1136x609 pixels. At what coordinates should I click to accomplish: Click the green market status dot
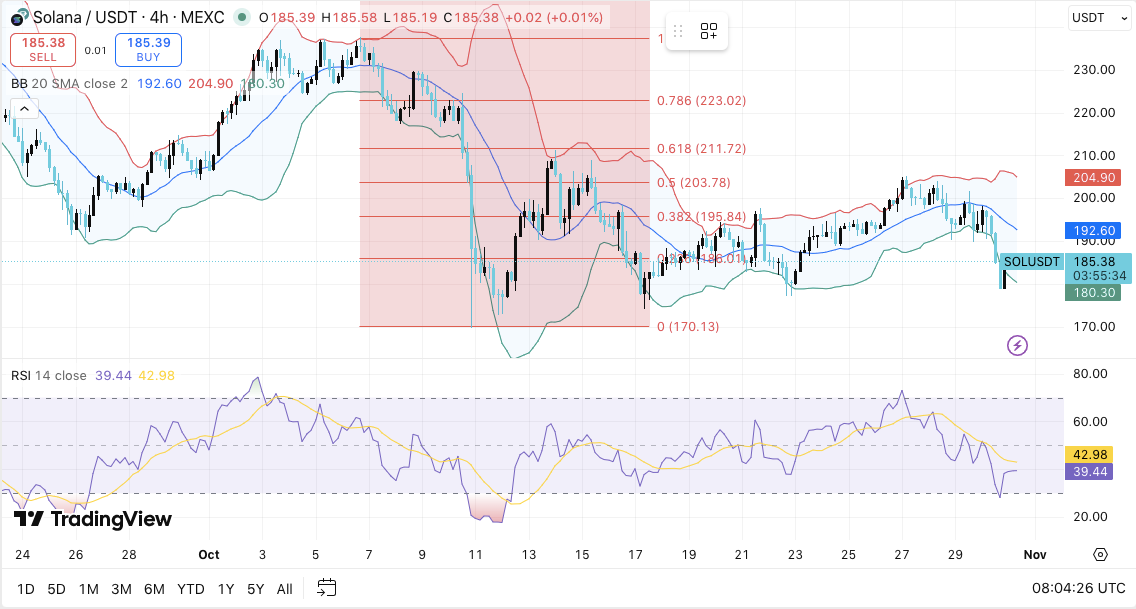pyautogui.click(x=243, y=17)
